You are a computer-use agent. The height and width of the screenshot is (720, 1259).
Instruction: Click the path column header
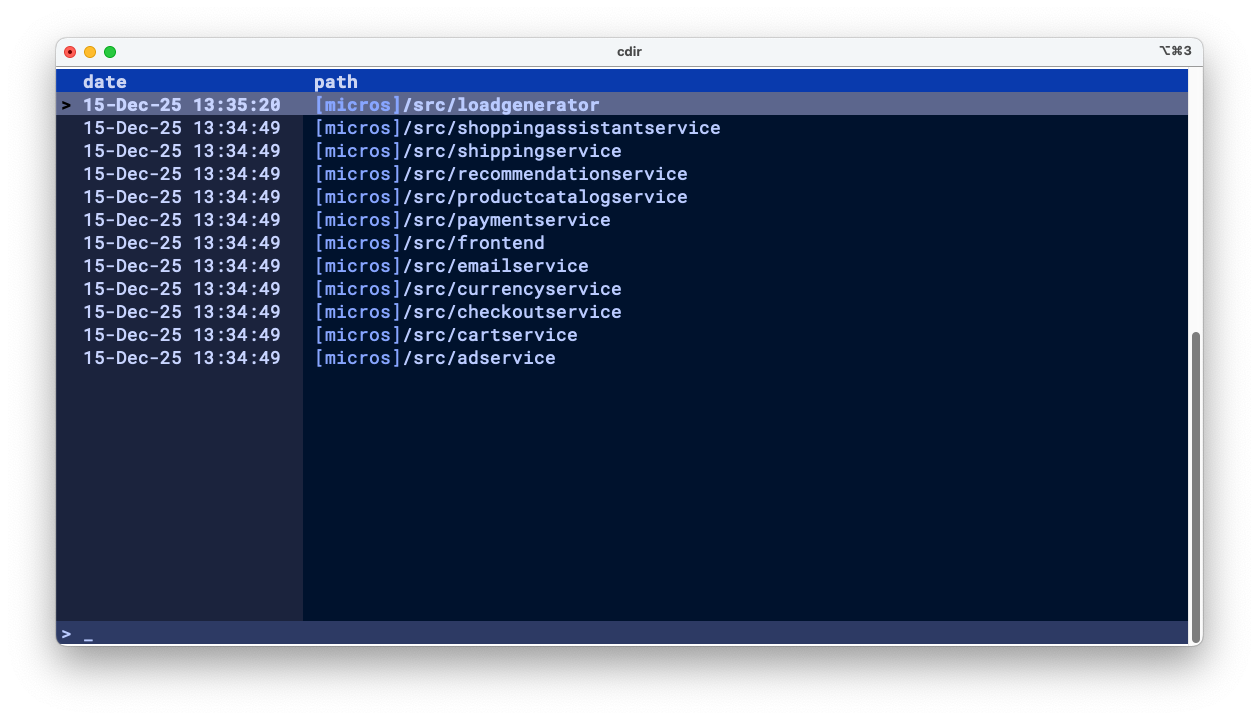pyautogui.click(x=336, y=82)
